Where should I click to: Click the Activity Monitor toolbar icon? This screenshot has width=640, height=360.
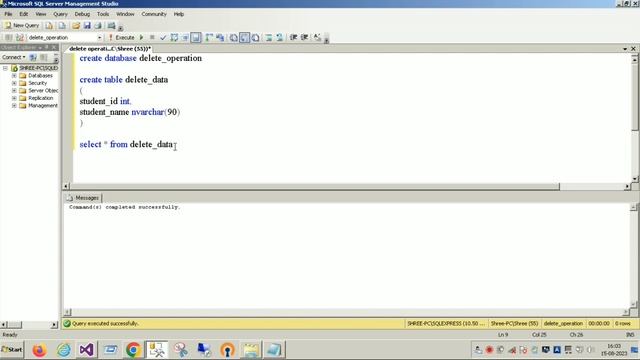(x=111, y=25)
